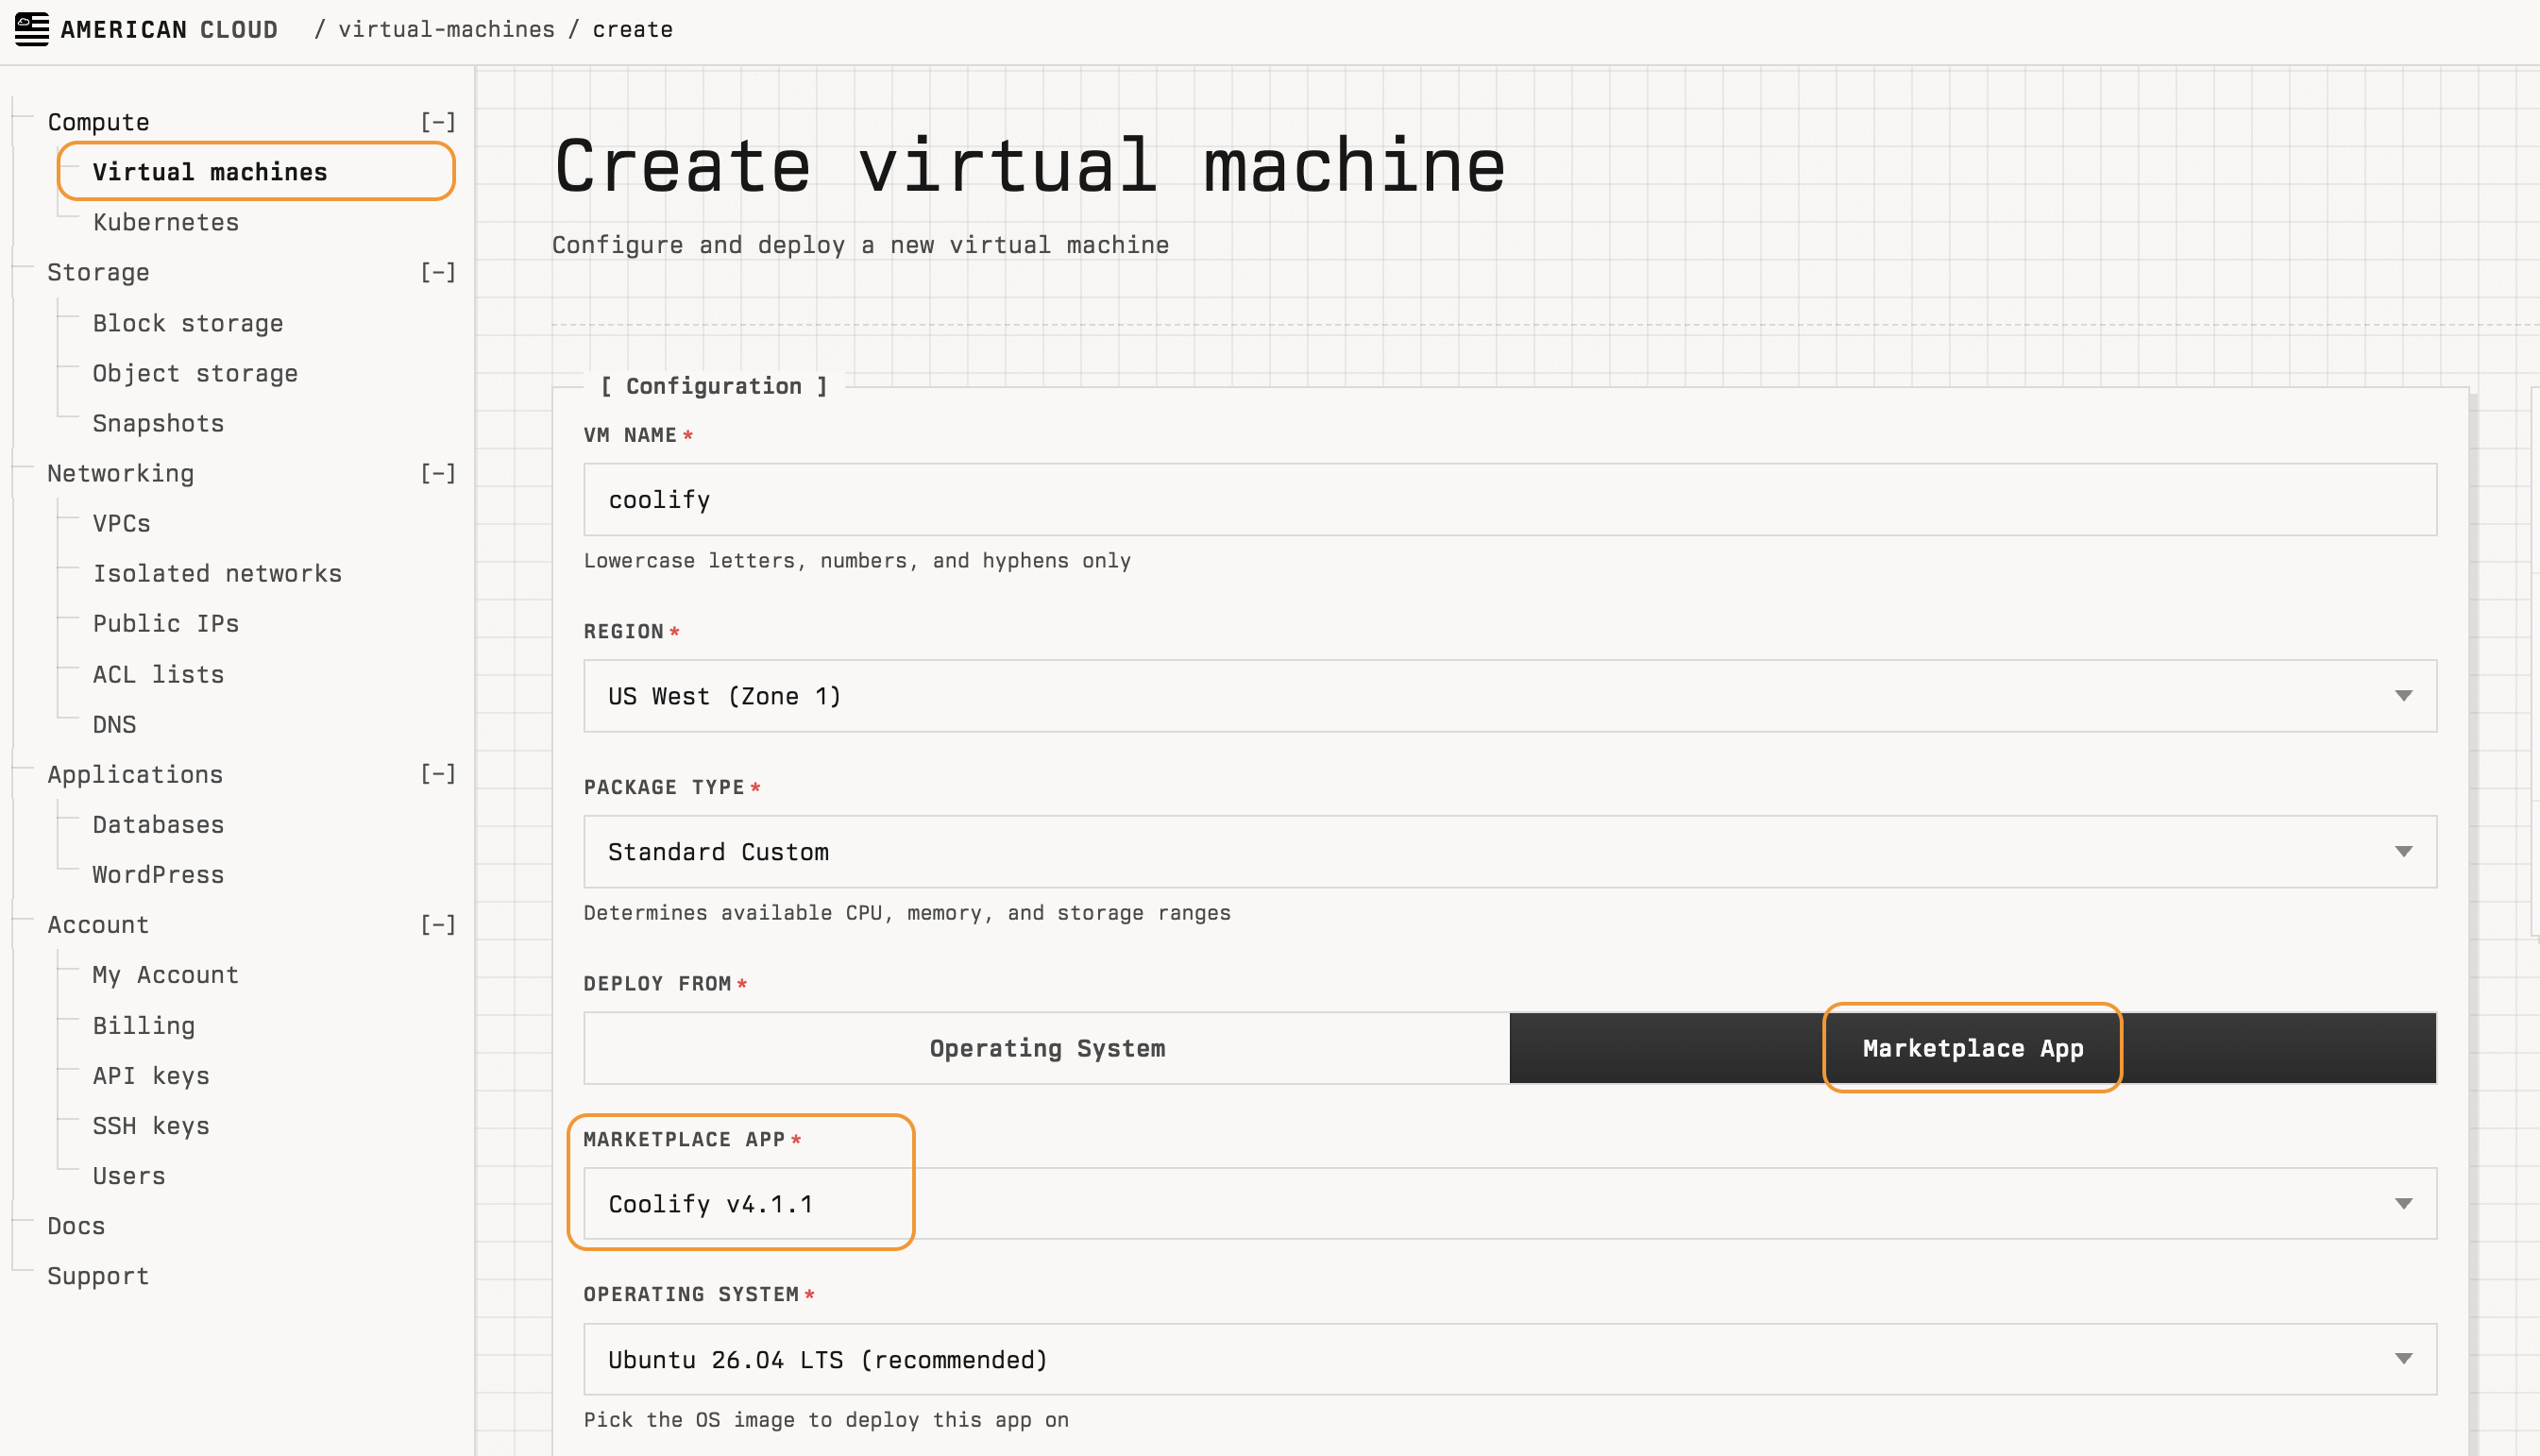
Task: Go to Block storage
Action: click(188, 323)
